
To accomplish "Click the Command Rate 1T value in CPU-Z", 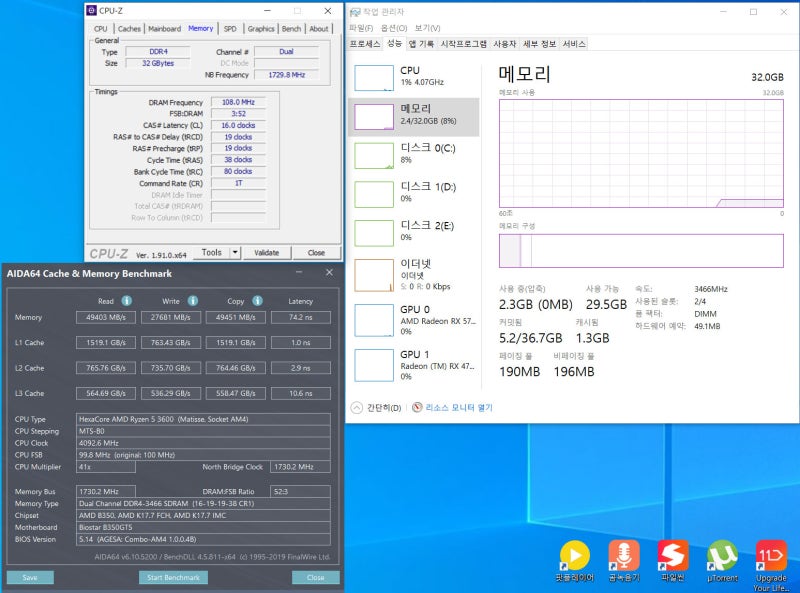I will click(238, 183).
